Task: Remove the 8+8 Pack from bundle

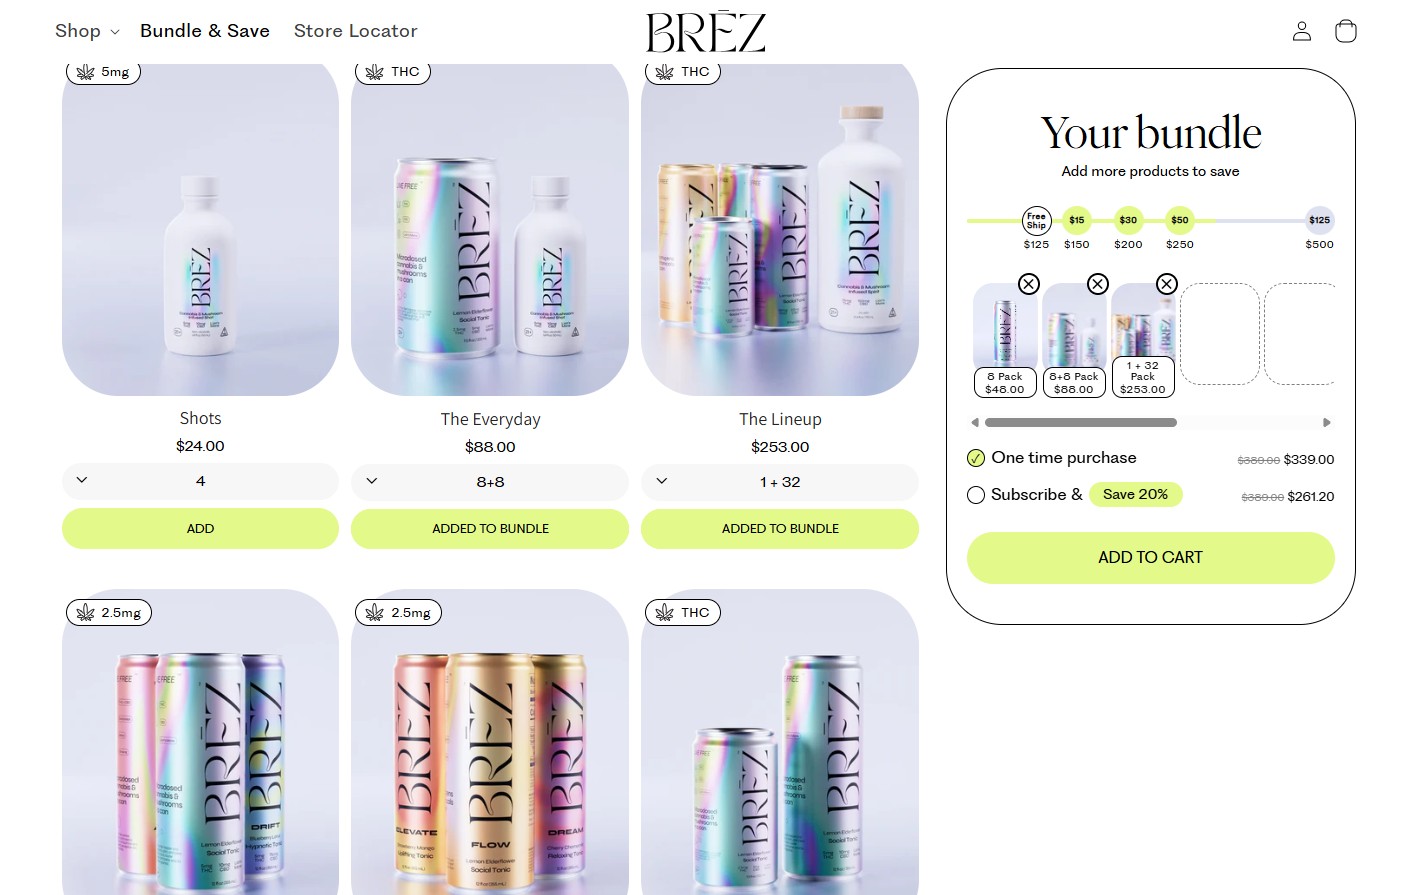Action: (x=1097, y=284)
